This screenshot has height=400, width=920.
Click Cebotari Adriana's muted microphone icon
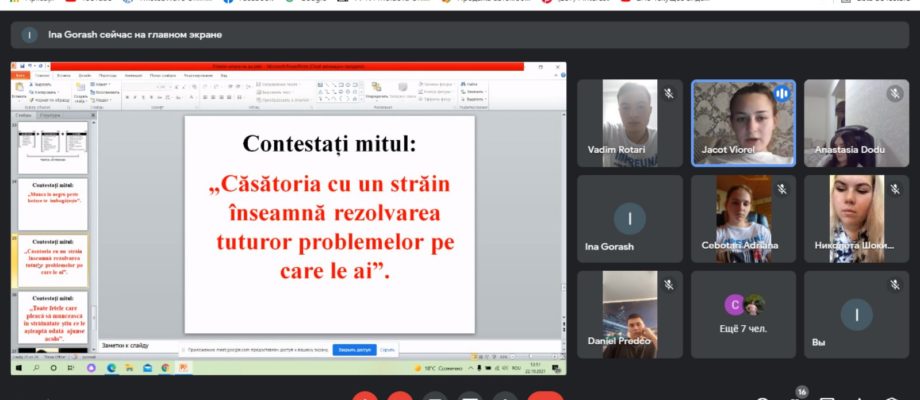782,189
